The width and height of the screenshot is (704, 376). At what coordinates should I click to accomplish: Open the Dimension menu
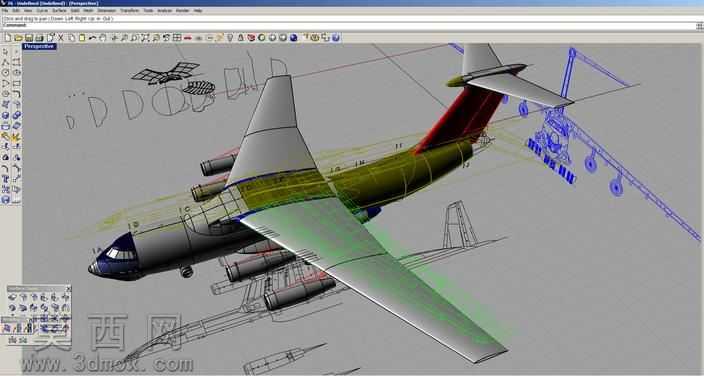106,10
